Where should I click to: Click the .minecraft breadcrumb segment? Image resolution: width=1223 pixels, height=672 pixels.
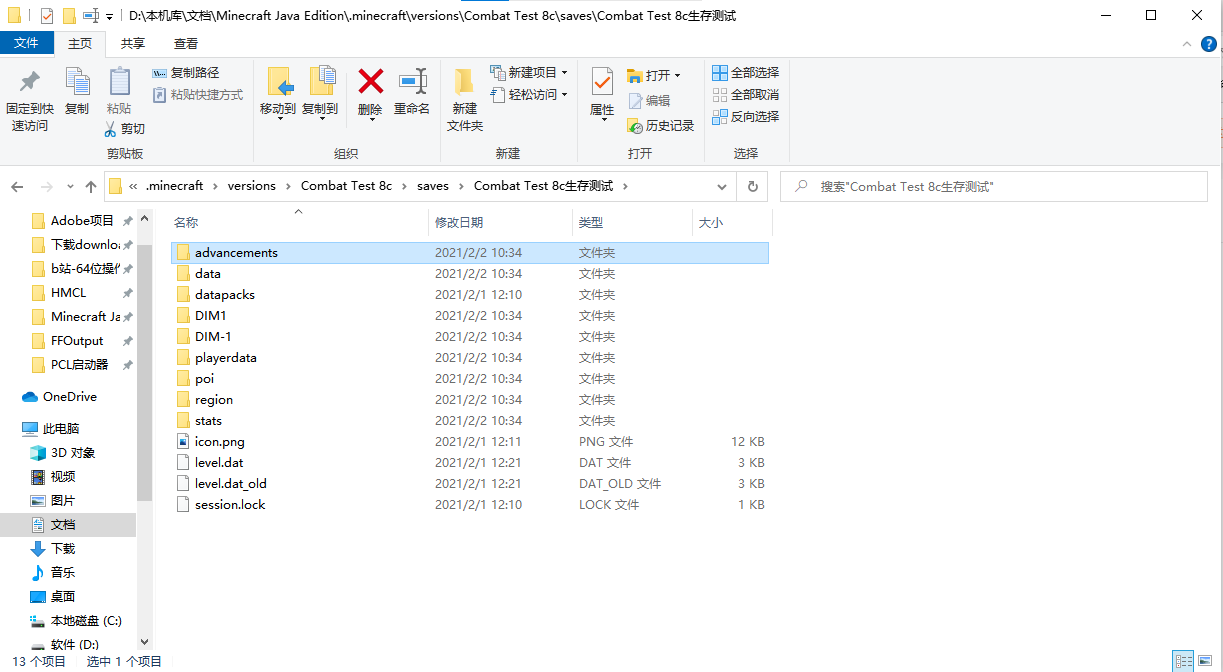174,186
